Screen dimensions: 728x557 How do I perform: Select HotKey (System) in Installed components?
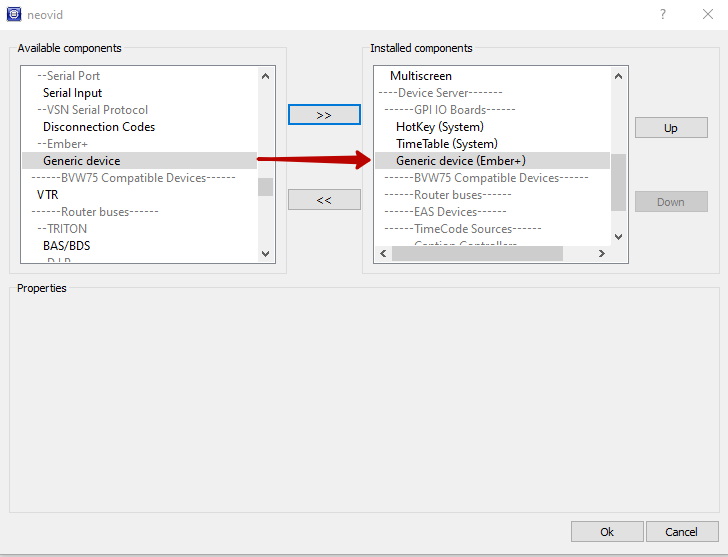pos(492,127)
